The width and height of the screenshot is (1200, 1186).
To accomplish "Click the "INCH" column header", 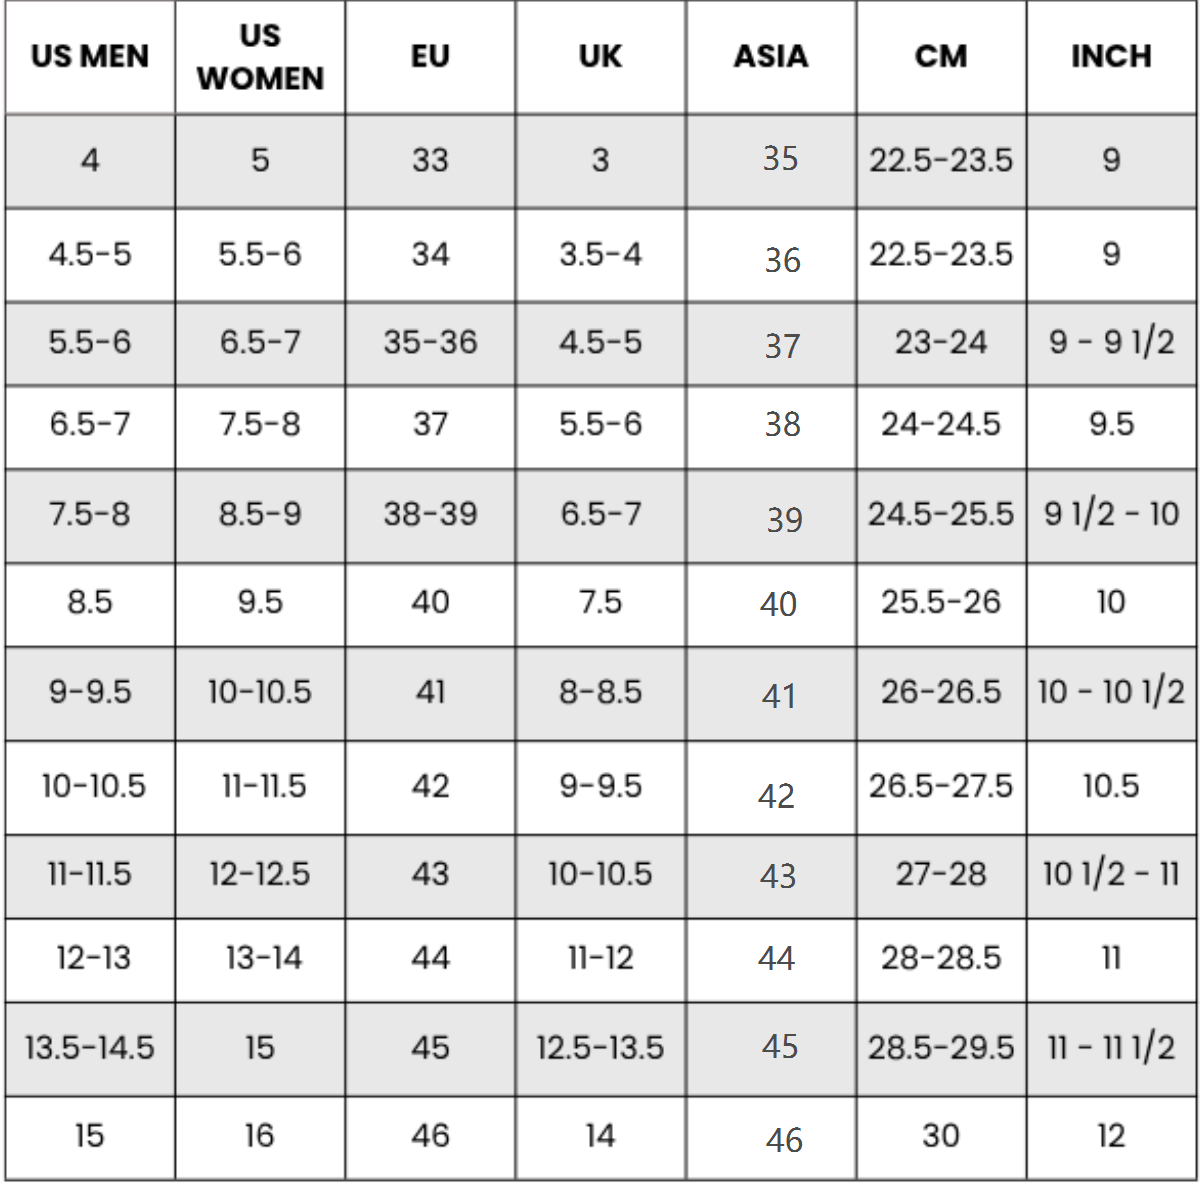I will 1111,57.
